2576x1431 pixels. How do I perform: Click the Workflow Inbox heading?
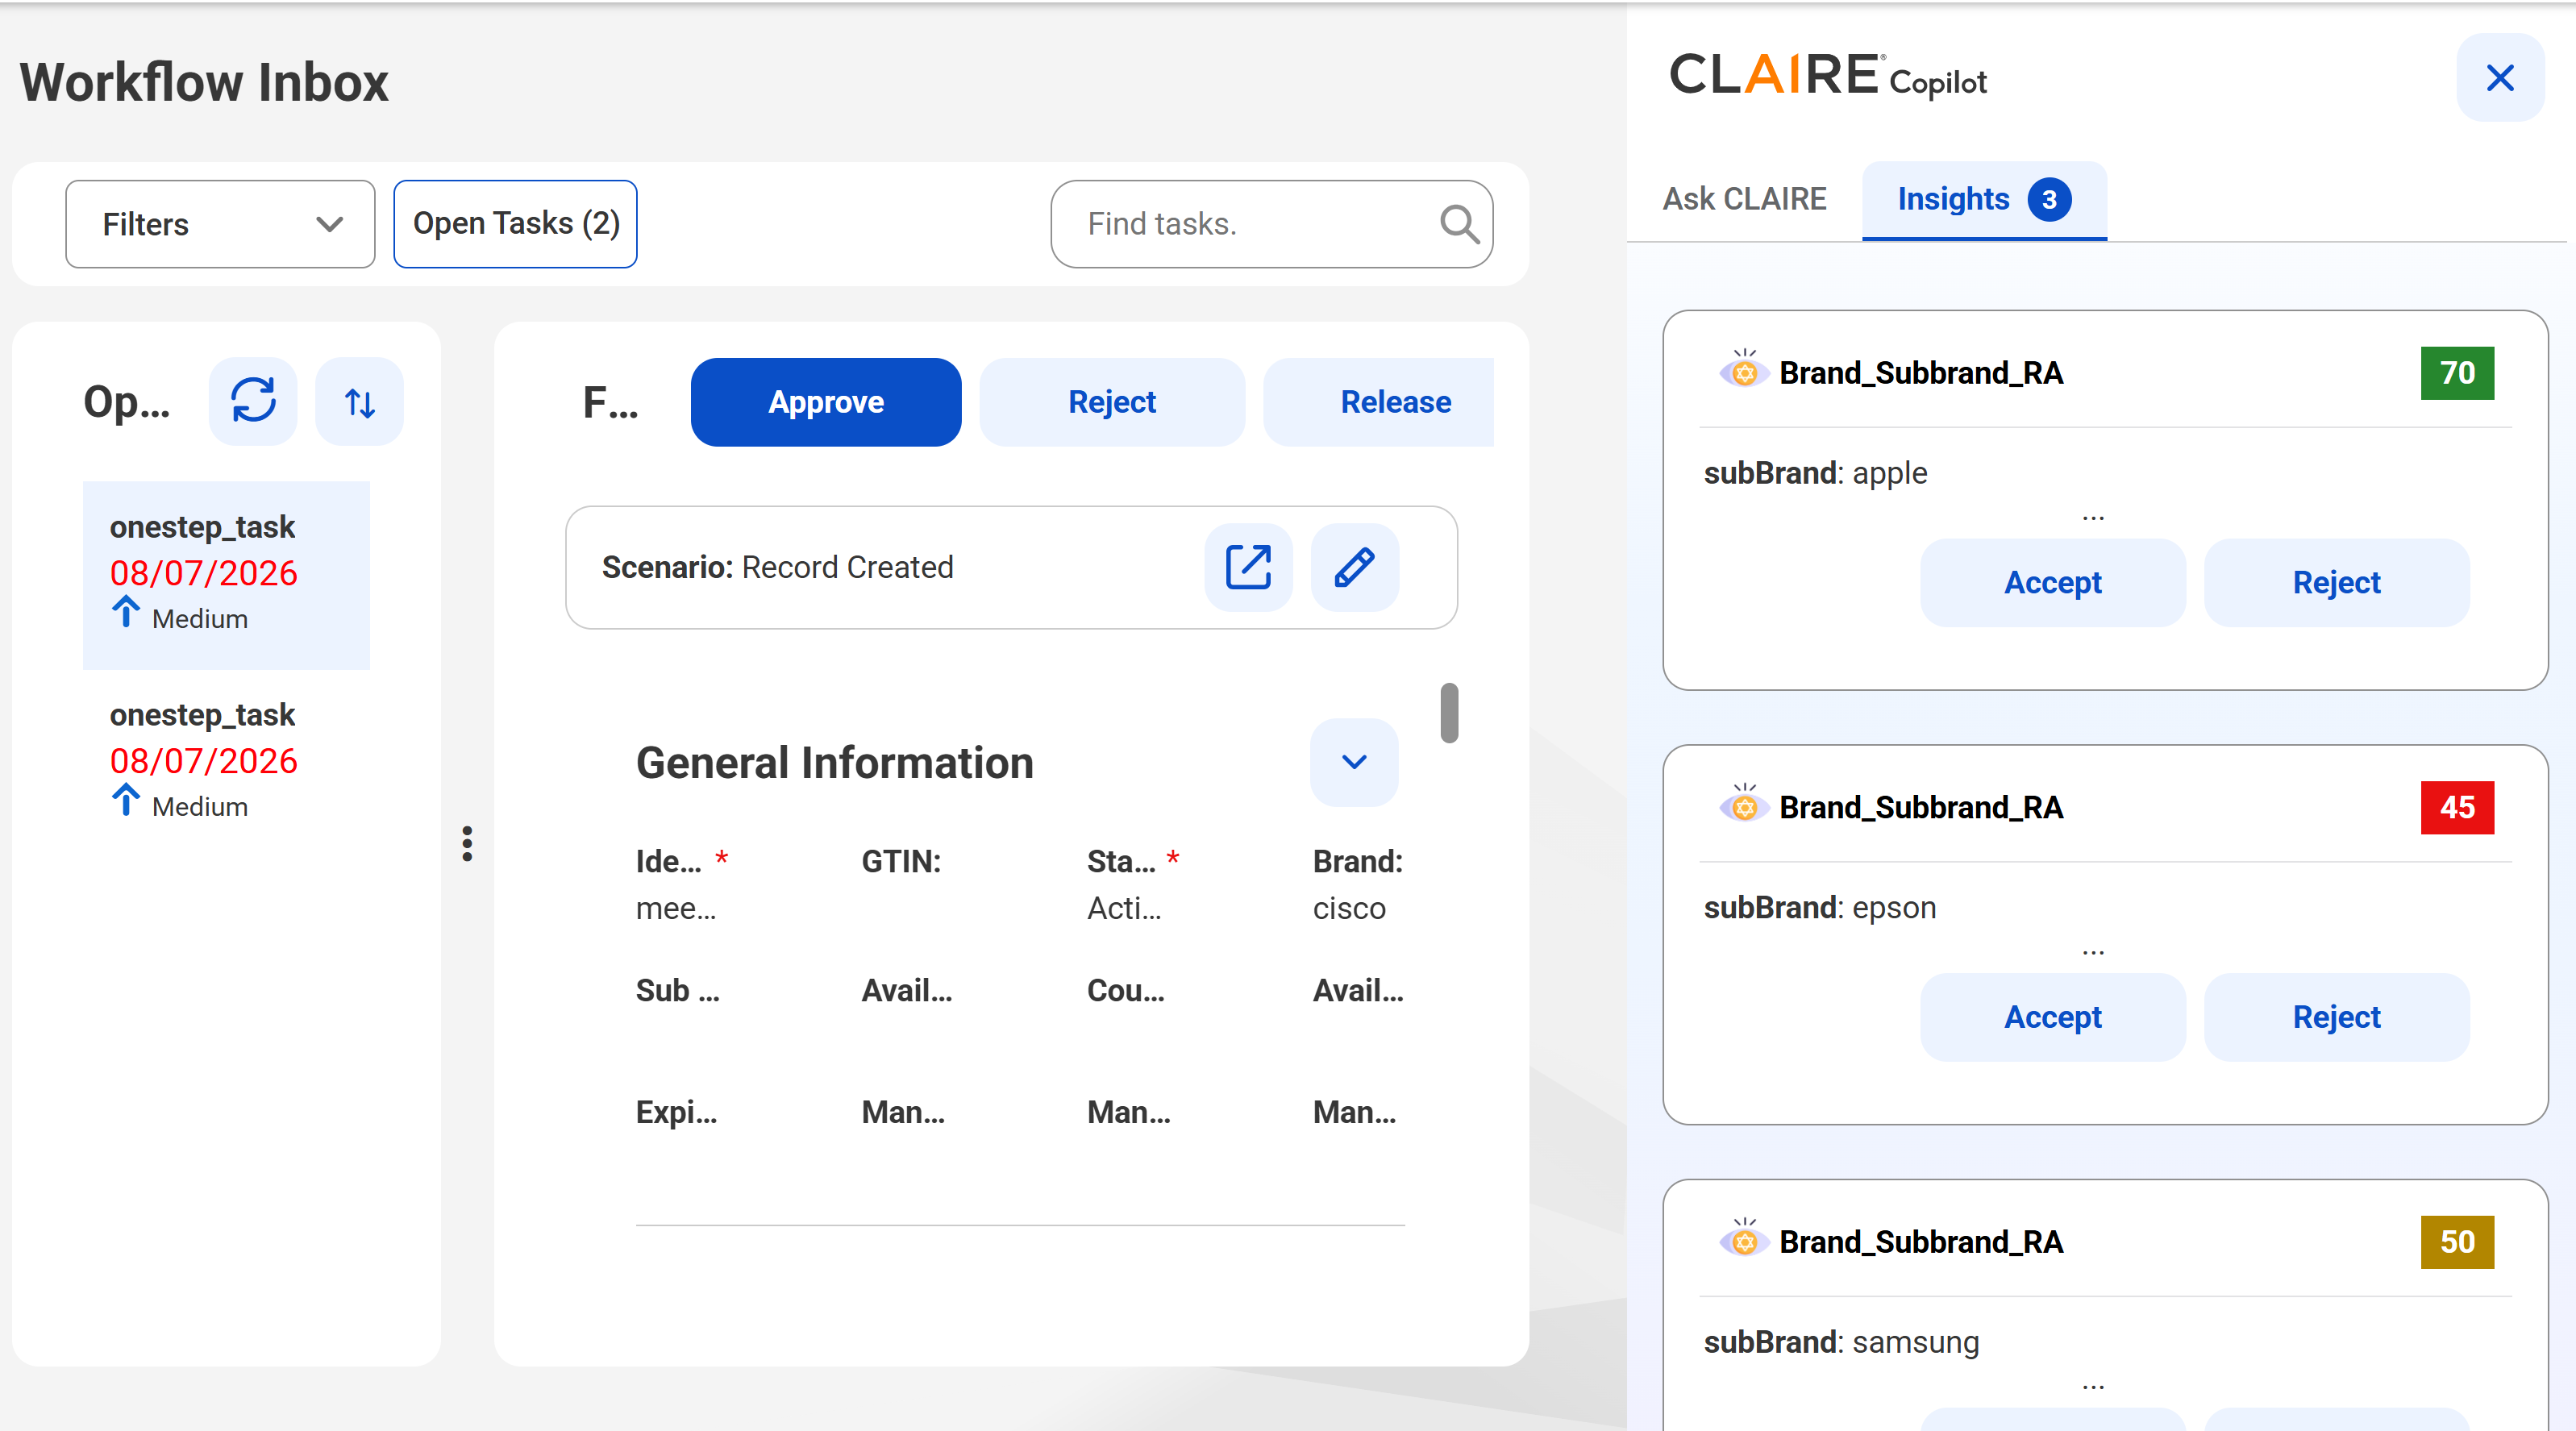(205, 82)
